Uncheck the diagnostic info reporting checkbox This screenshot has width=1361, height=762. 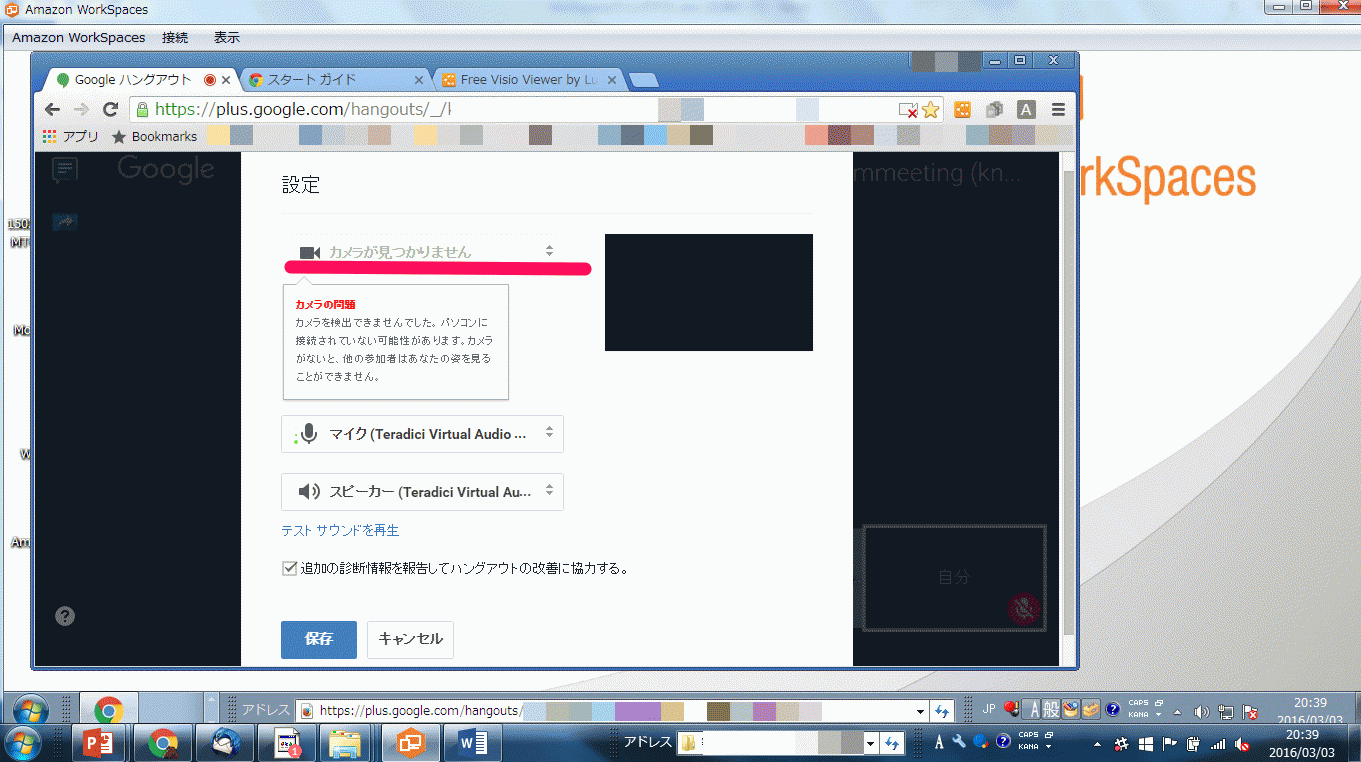click(289, 568)
